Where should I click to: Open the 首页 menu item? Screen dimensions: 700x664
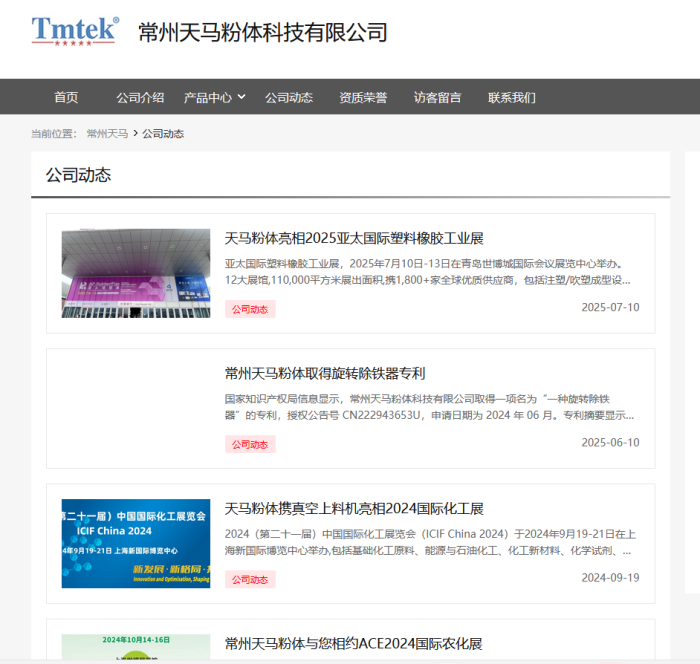pos(66,97)
